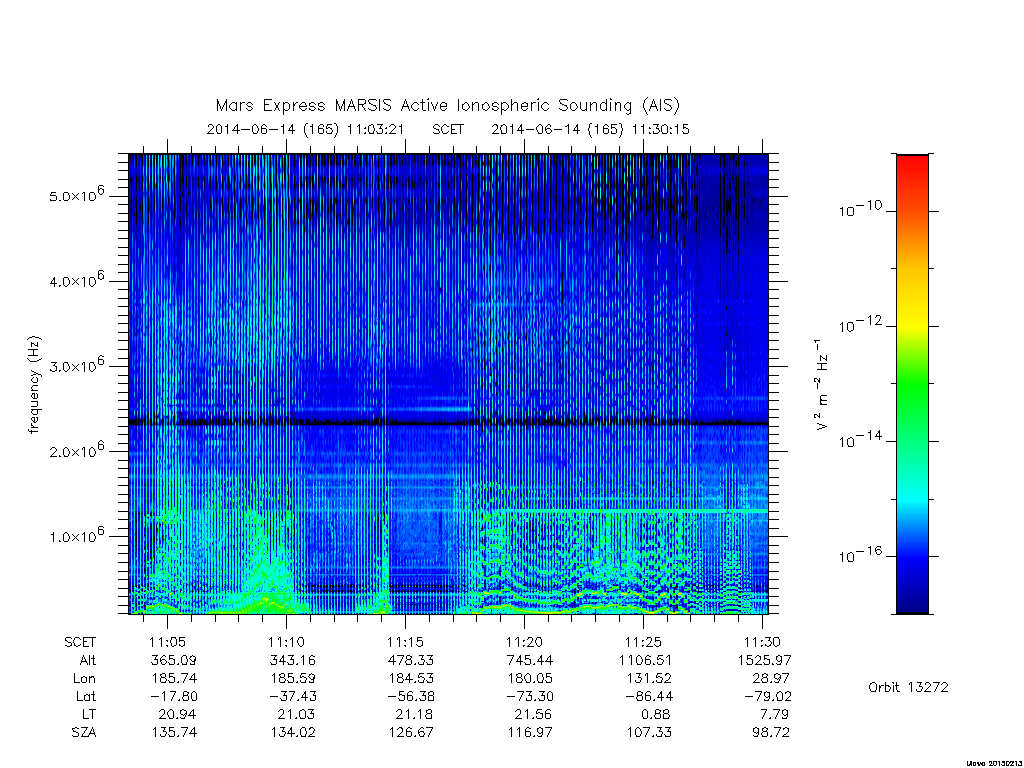Click the end timestamp 11:30:15 in subtitle
1024x768 pixels.
click(x=660, y=129)
